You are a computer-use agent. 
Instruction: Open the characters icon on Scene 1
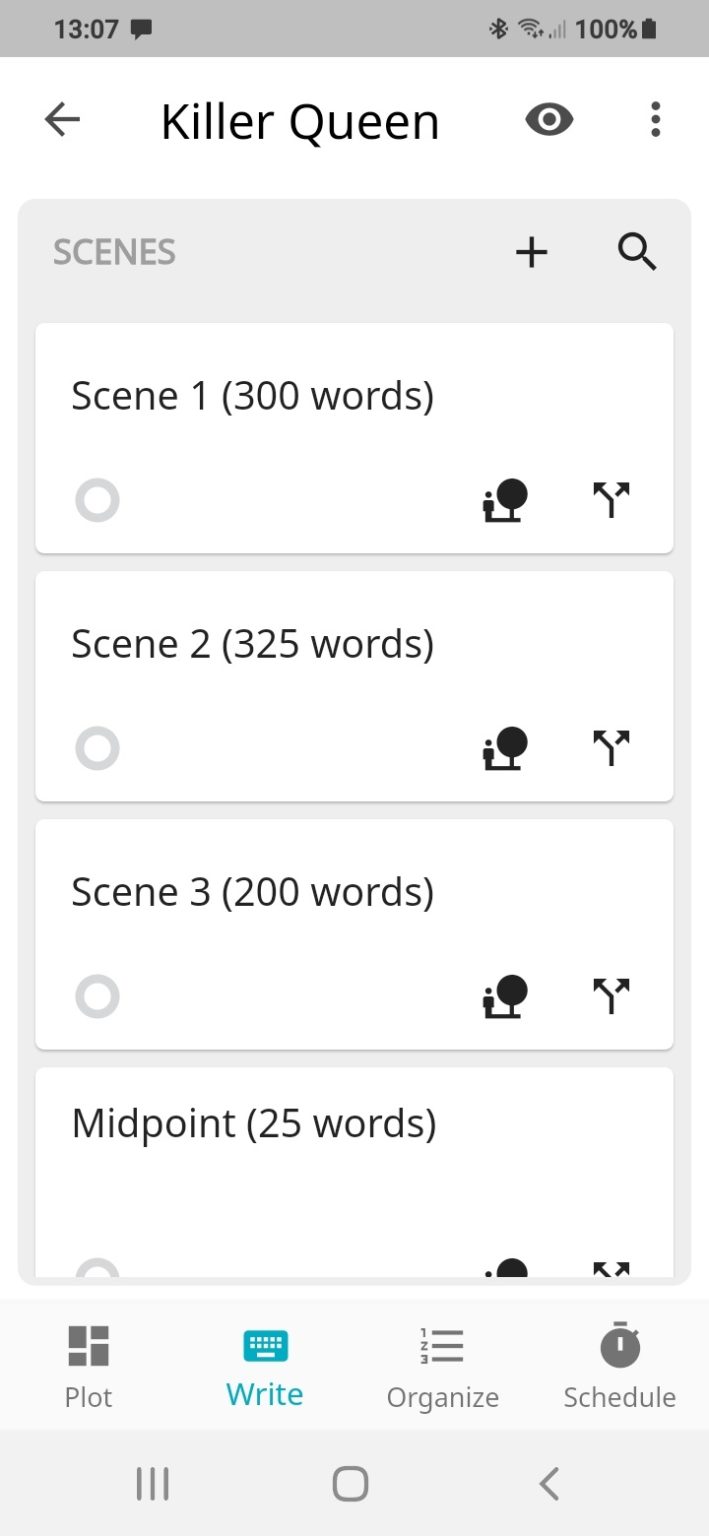[504, 500]
